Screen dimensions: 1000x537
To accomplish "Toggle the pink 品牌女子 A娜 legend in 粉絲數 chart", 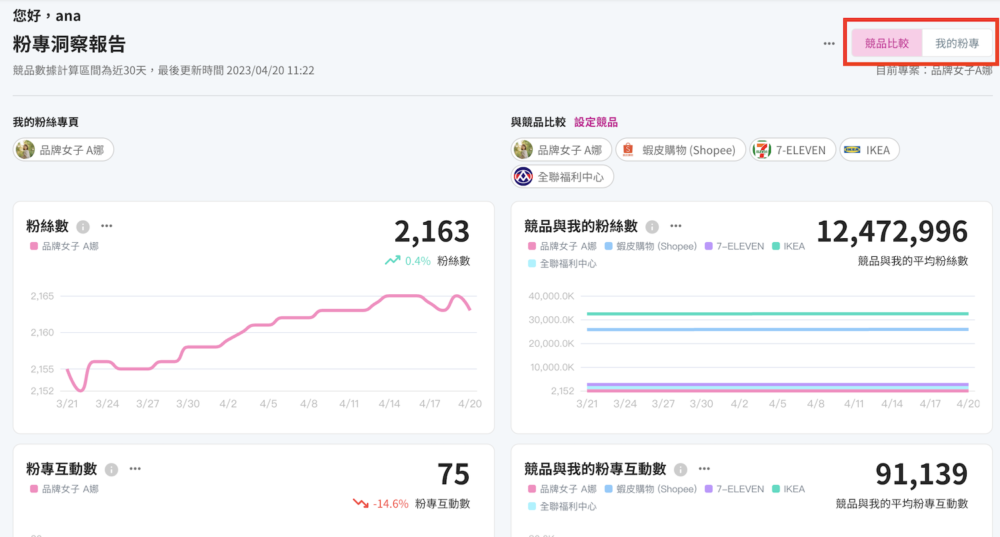I will pyautogui.click(x=64, y=246).
